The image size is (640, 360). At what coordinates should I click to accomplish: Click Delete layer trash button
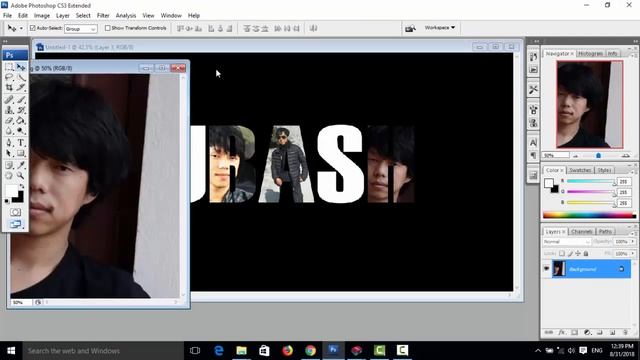pyautogui.click(x=625, y=332)
